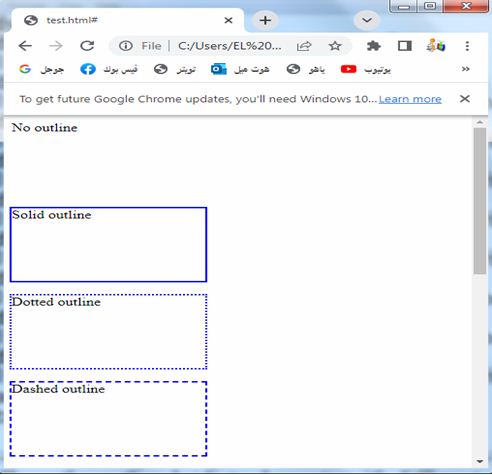Click the test.html tab globe favicon

[x=31, y=20]
